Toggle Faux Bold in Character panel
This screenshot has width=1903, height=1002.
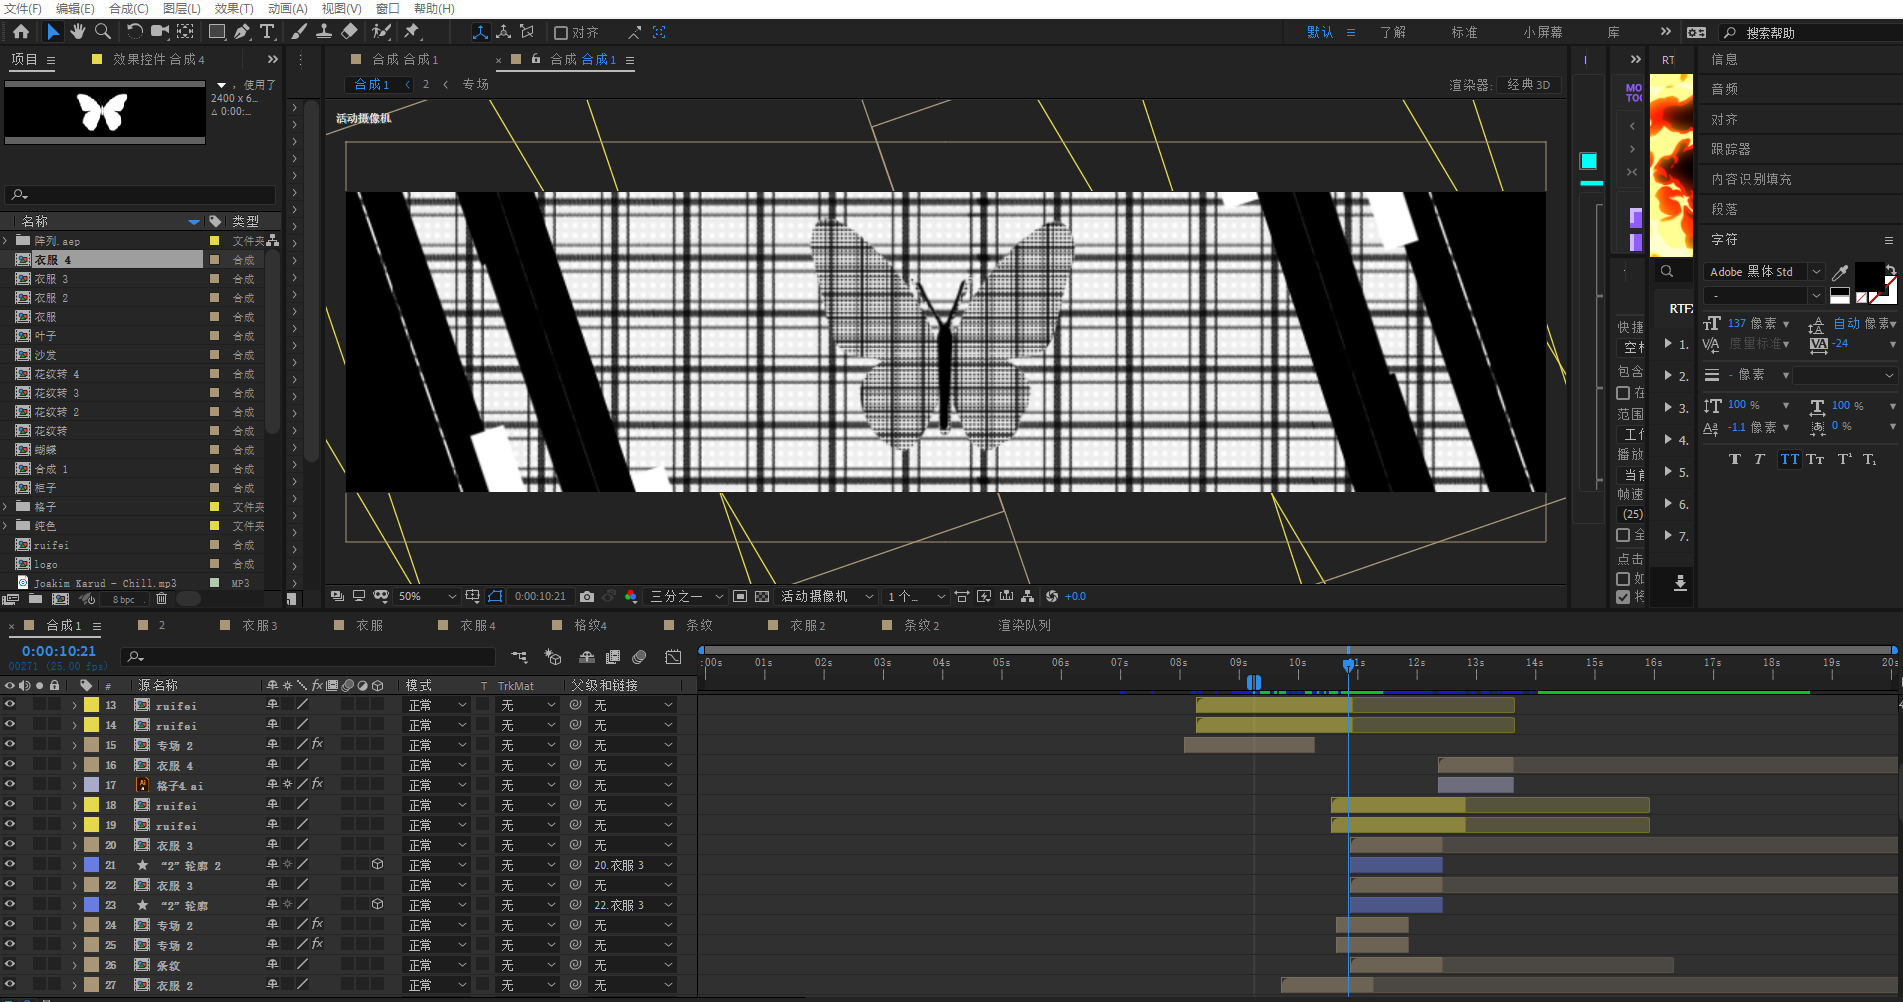click(x=1734, y=459)
